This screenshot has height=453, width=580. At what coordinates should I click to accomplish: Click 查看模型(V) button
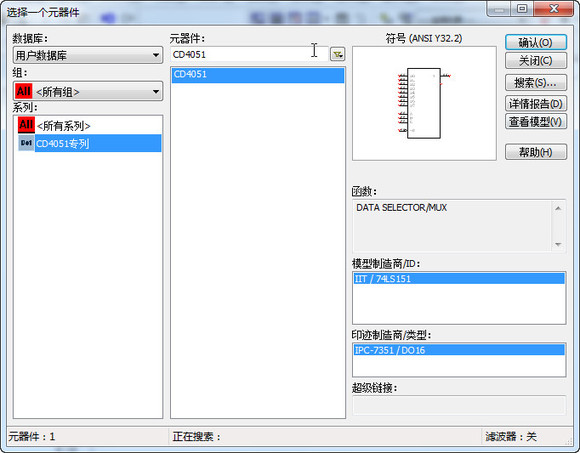click(x=536, y=121)
